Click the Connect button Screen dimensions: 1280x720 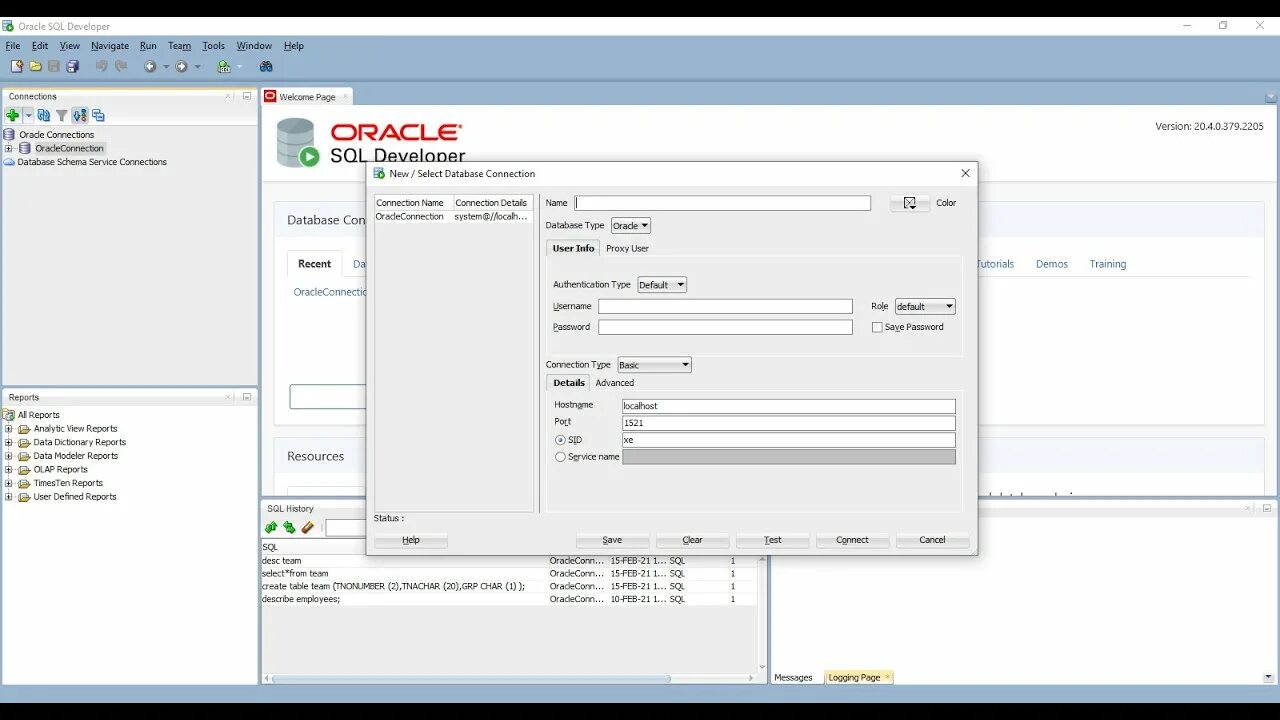(x=852, y=540)
